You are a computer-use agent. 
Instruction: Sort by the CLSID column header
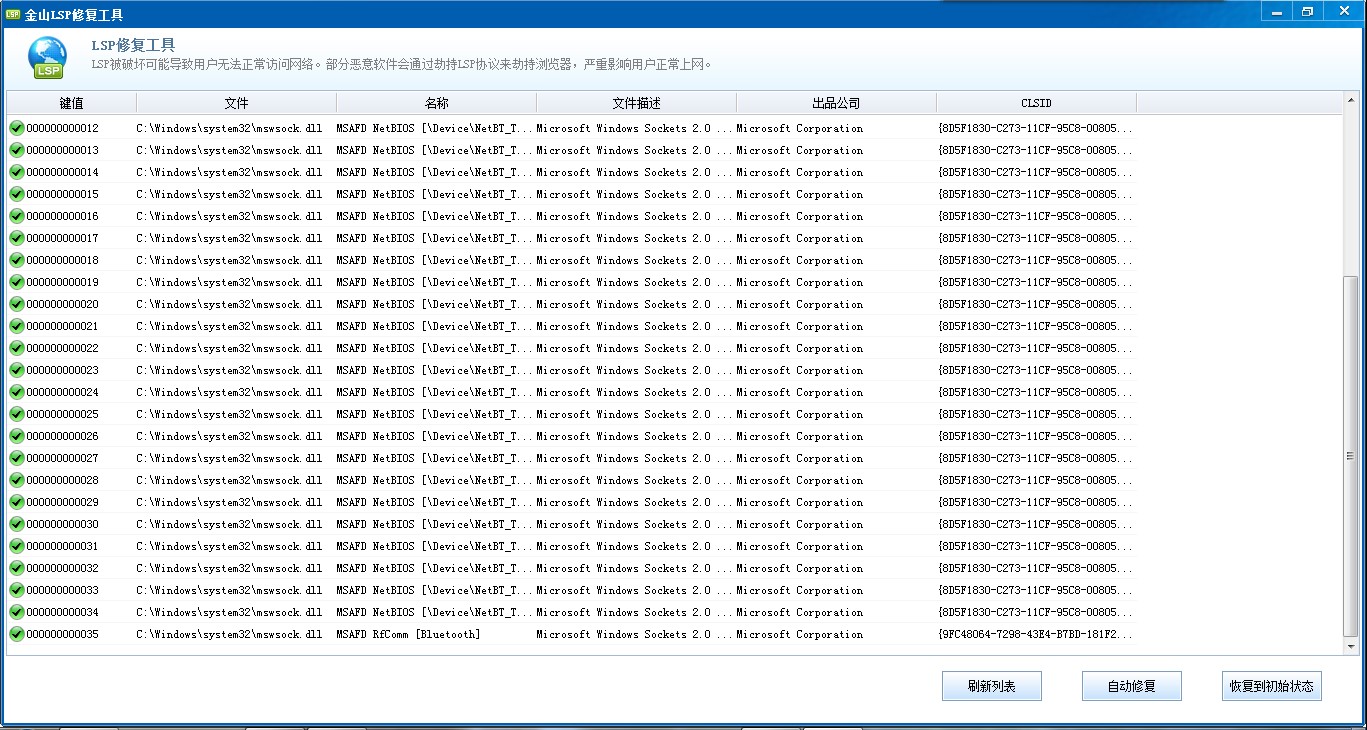tap(1037, 103)
